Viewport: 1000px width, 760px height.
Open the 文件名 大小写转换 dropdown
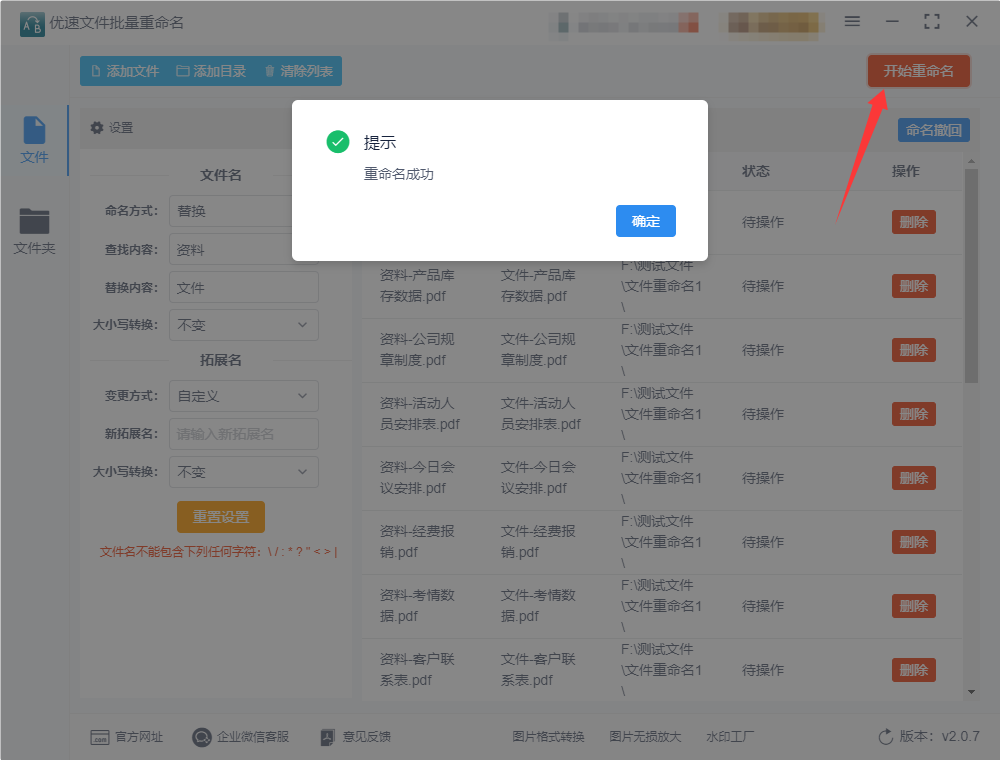(x=244, y=325)
